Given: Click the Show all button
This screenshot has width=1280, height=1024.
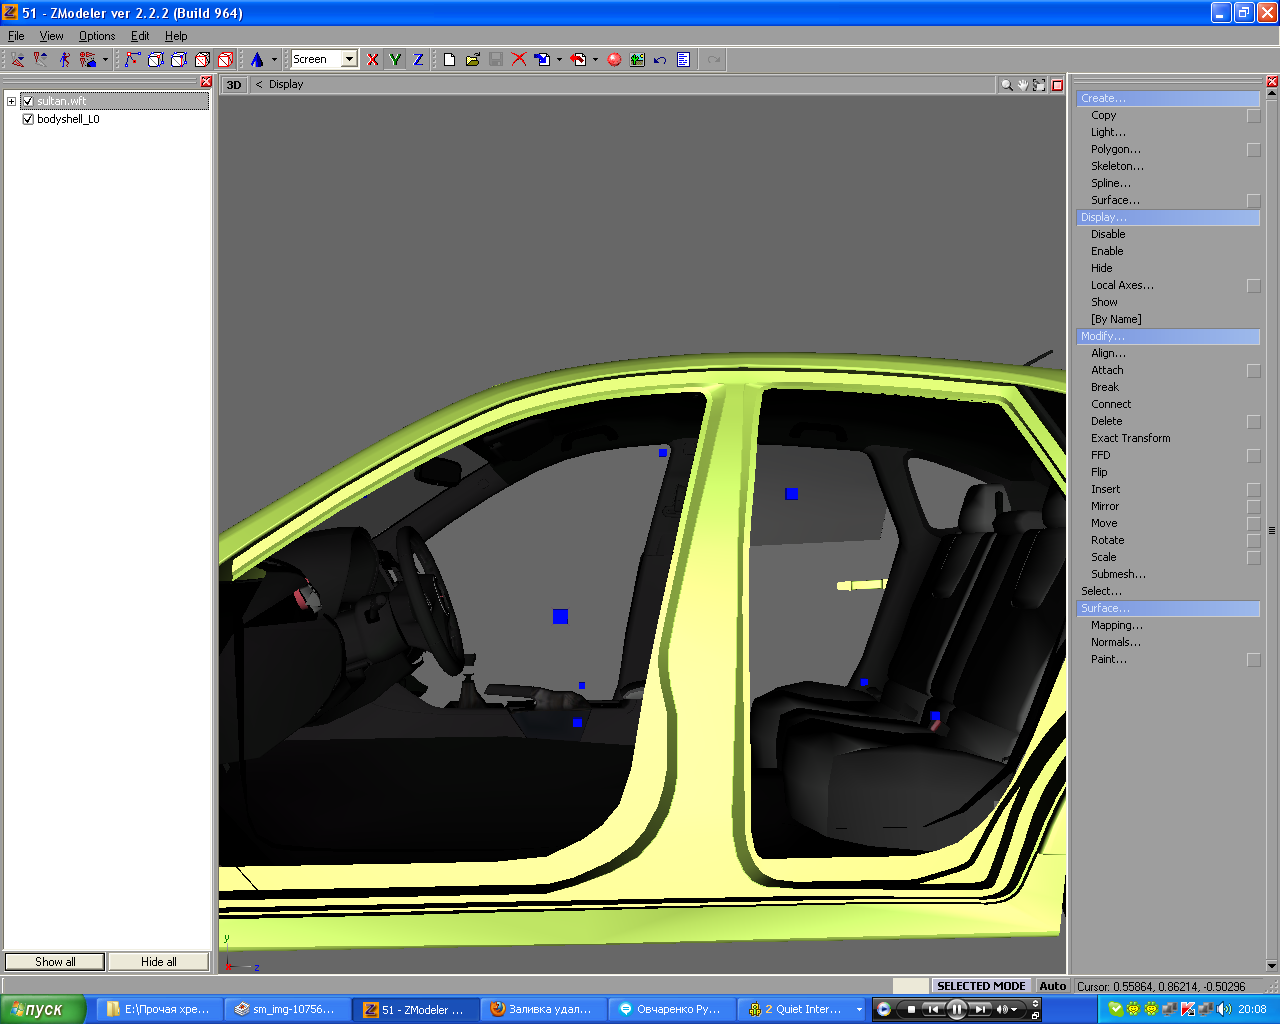Looking at the screenshot, I should [x=55, y=962].
